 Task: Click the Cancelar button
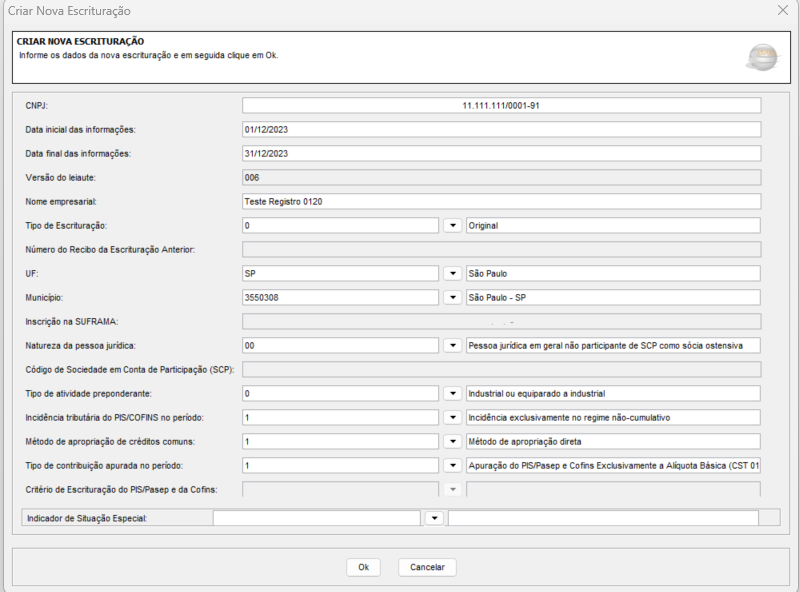[427, 567]
